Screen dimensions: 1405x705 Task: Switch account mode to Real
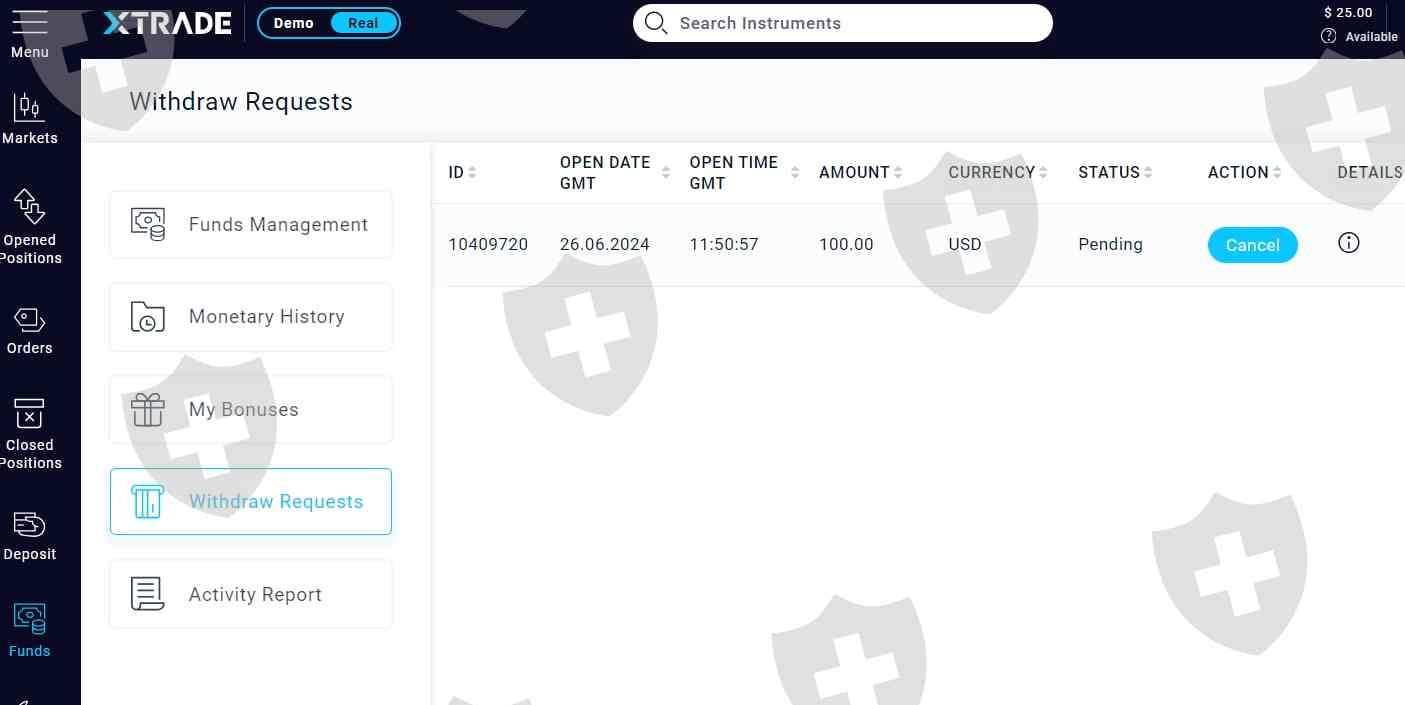[x=363, y=23]
